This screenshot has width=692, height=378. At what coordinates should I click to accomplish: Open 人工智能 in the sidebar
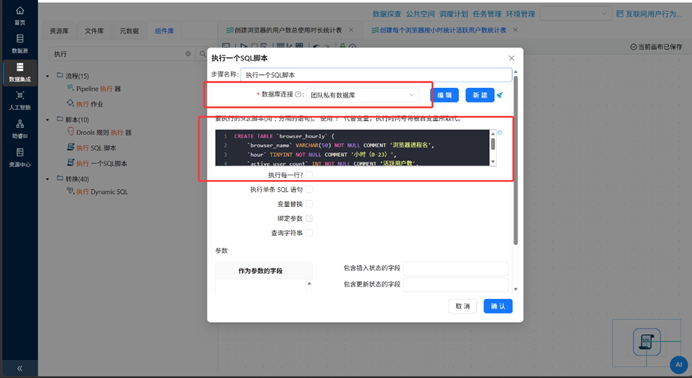coord(19,101)
